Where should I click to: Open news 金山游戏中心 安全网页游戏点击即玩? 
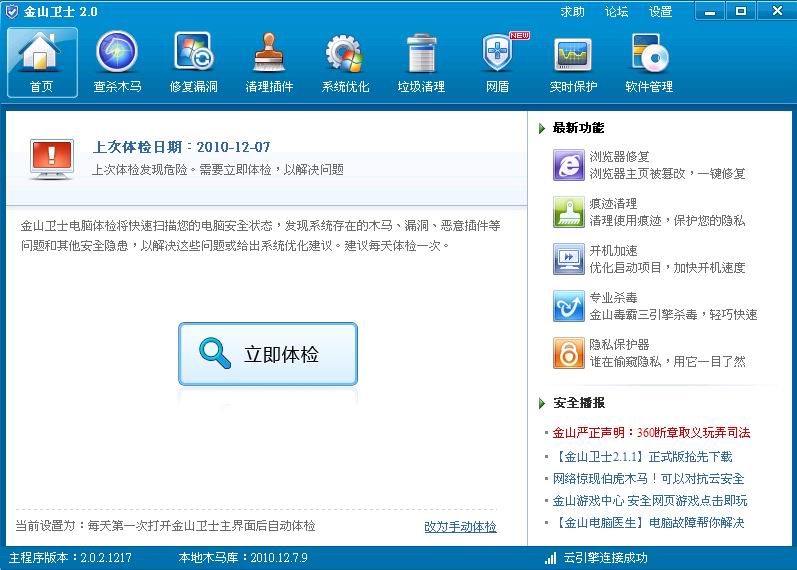(650, 501)
